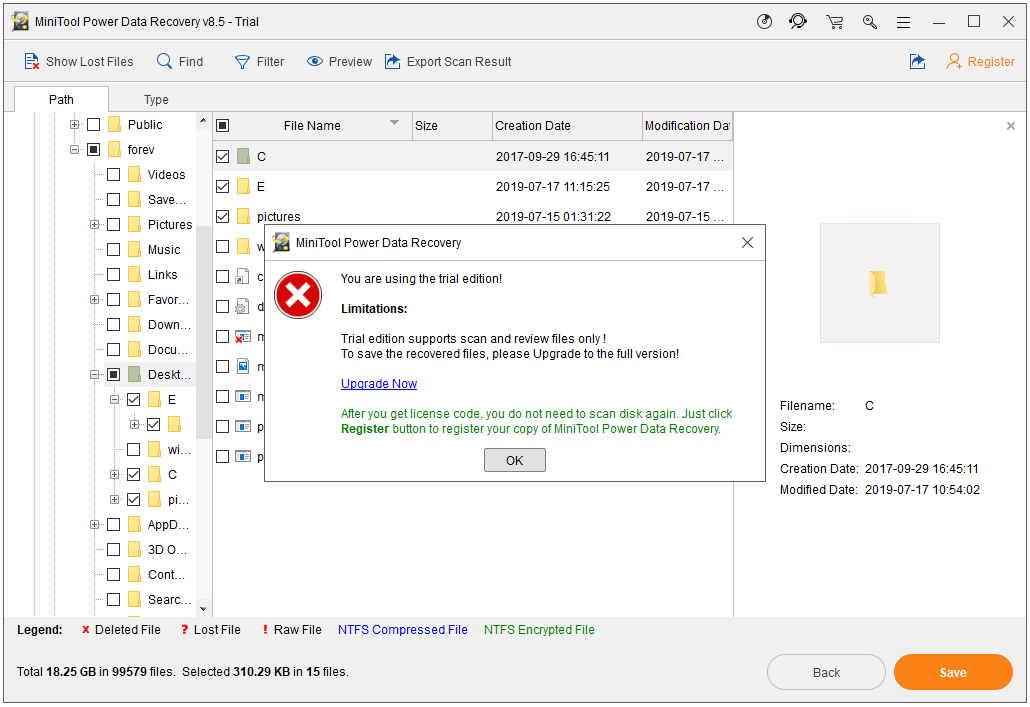Click folder icon of pictures row
The width and height of the screenshot is (1030, 707).
tap(243, 216)
